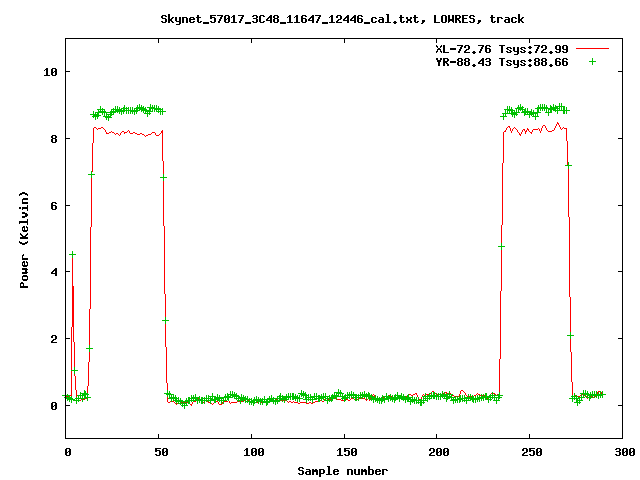The image size is (640, 480).
Task: Click the x-axis tick label 200
Action: pos(439,452)
